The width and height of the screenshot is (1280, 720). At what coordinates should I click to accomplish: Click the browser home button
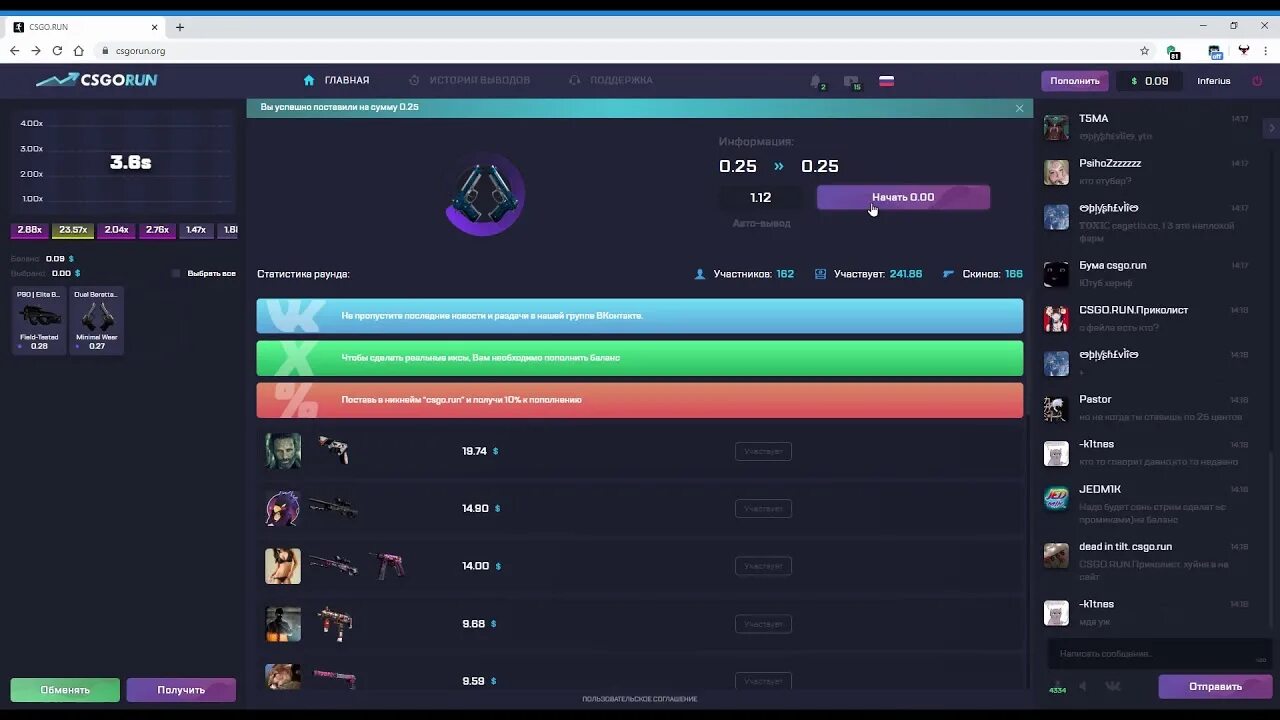point(78,51)
